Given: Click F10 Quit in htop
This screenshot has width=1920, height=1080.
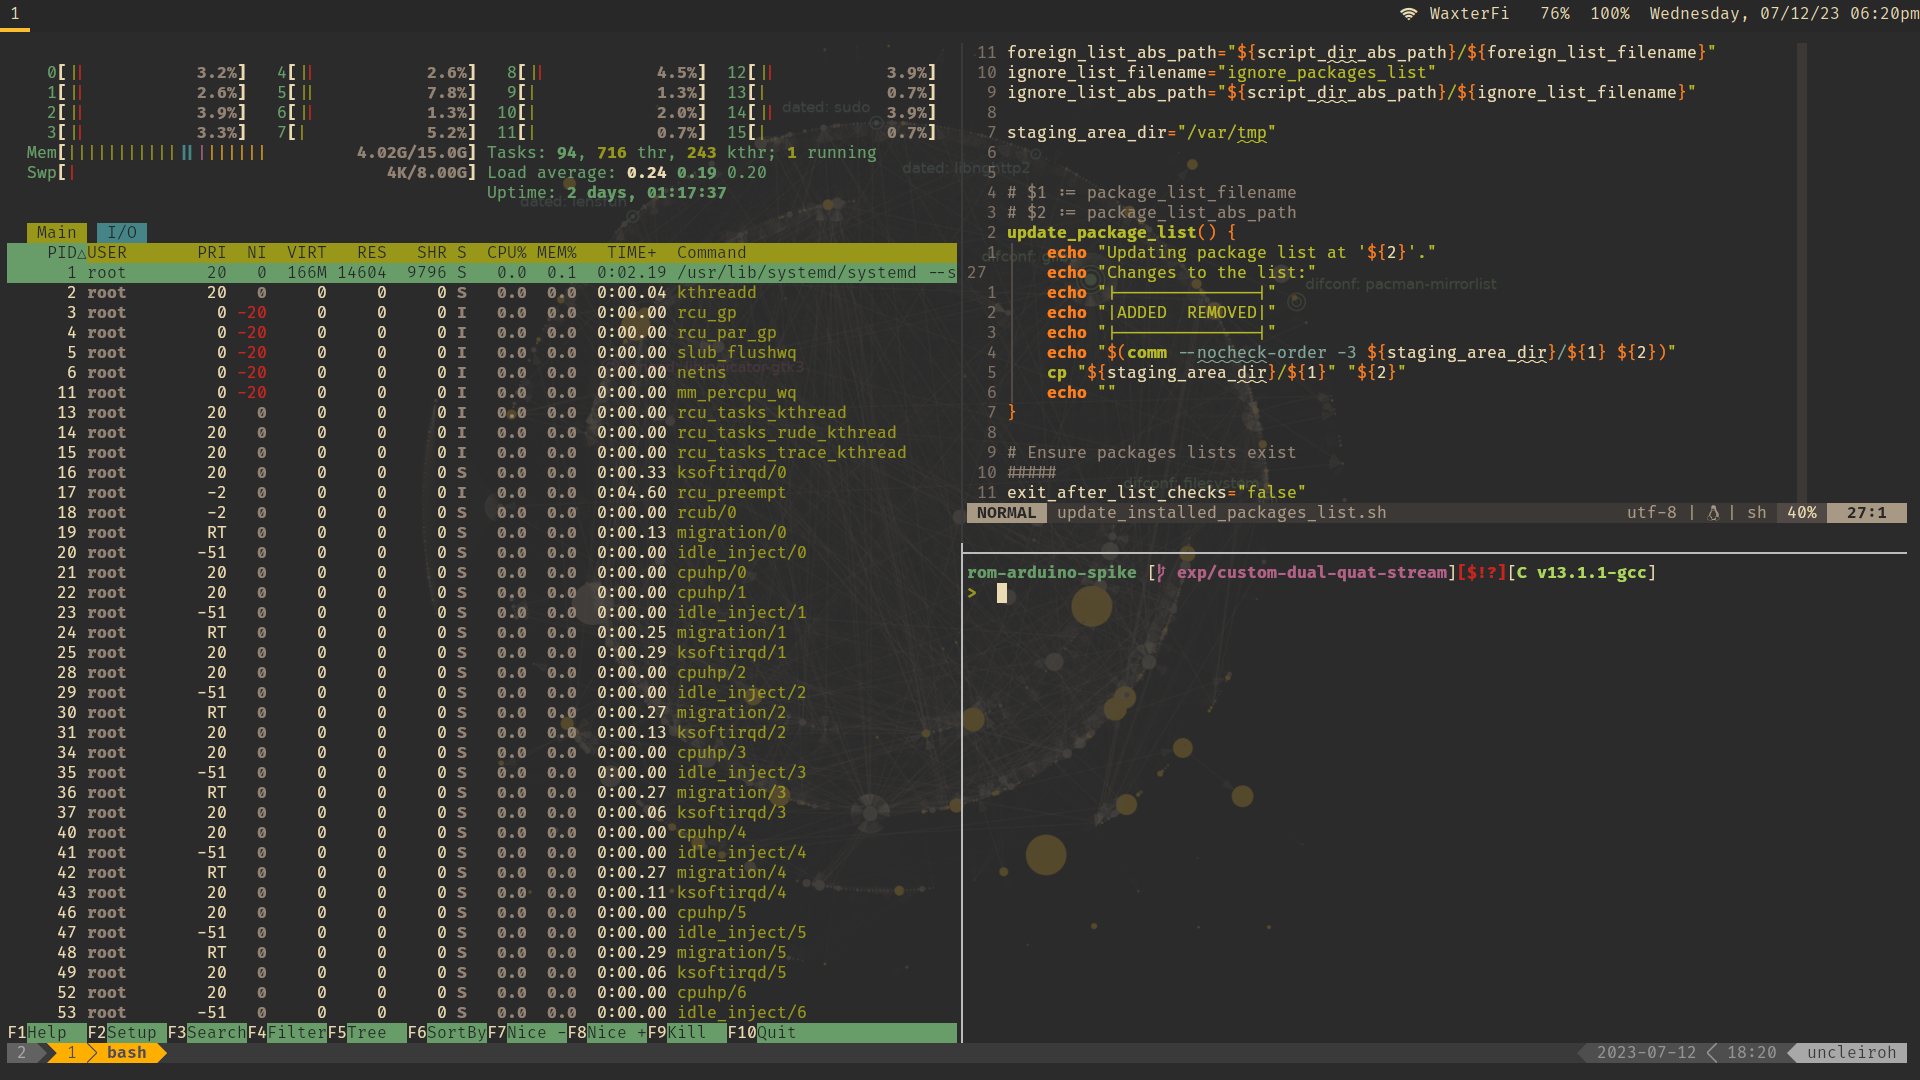Looking at the screenshot, I should click(776, 1033).
